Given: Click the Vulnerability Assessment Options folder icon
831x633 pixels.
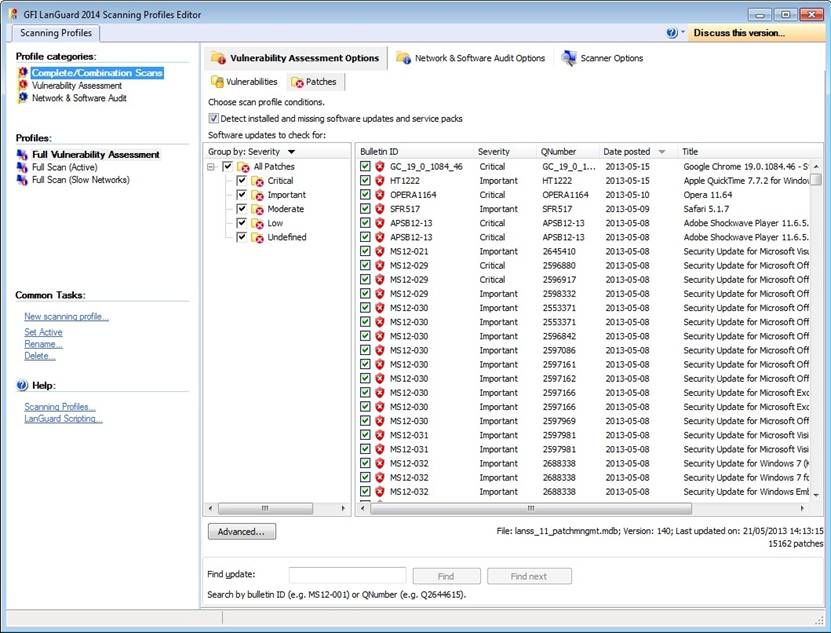Looking at the screenshot, I should coord(218,58).
